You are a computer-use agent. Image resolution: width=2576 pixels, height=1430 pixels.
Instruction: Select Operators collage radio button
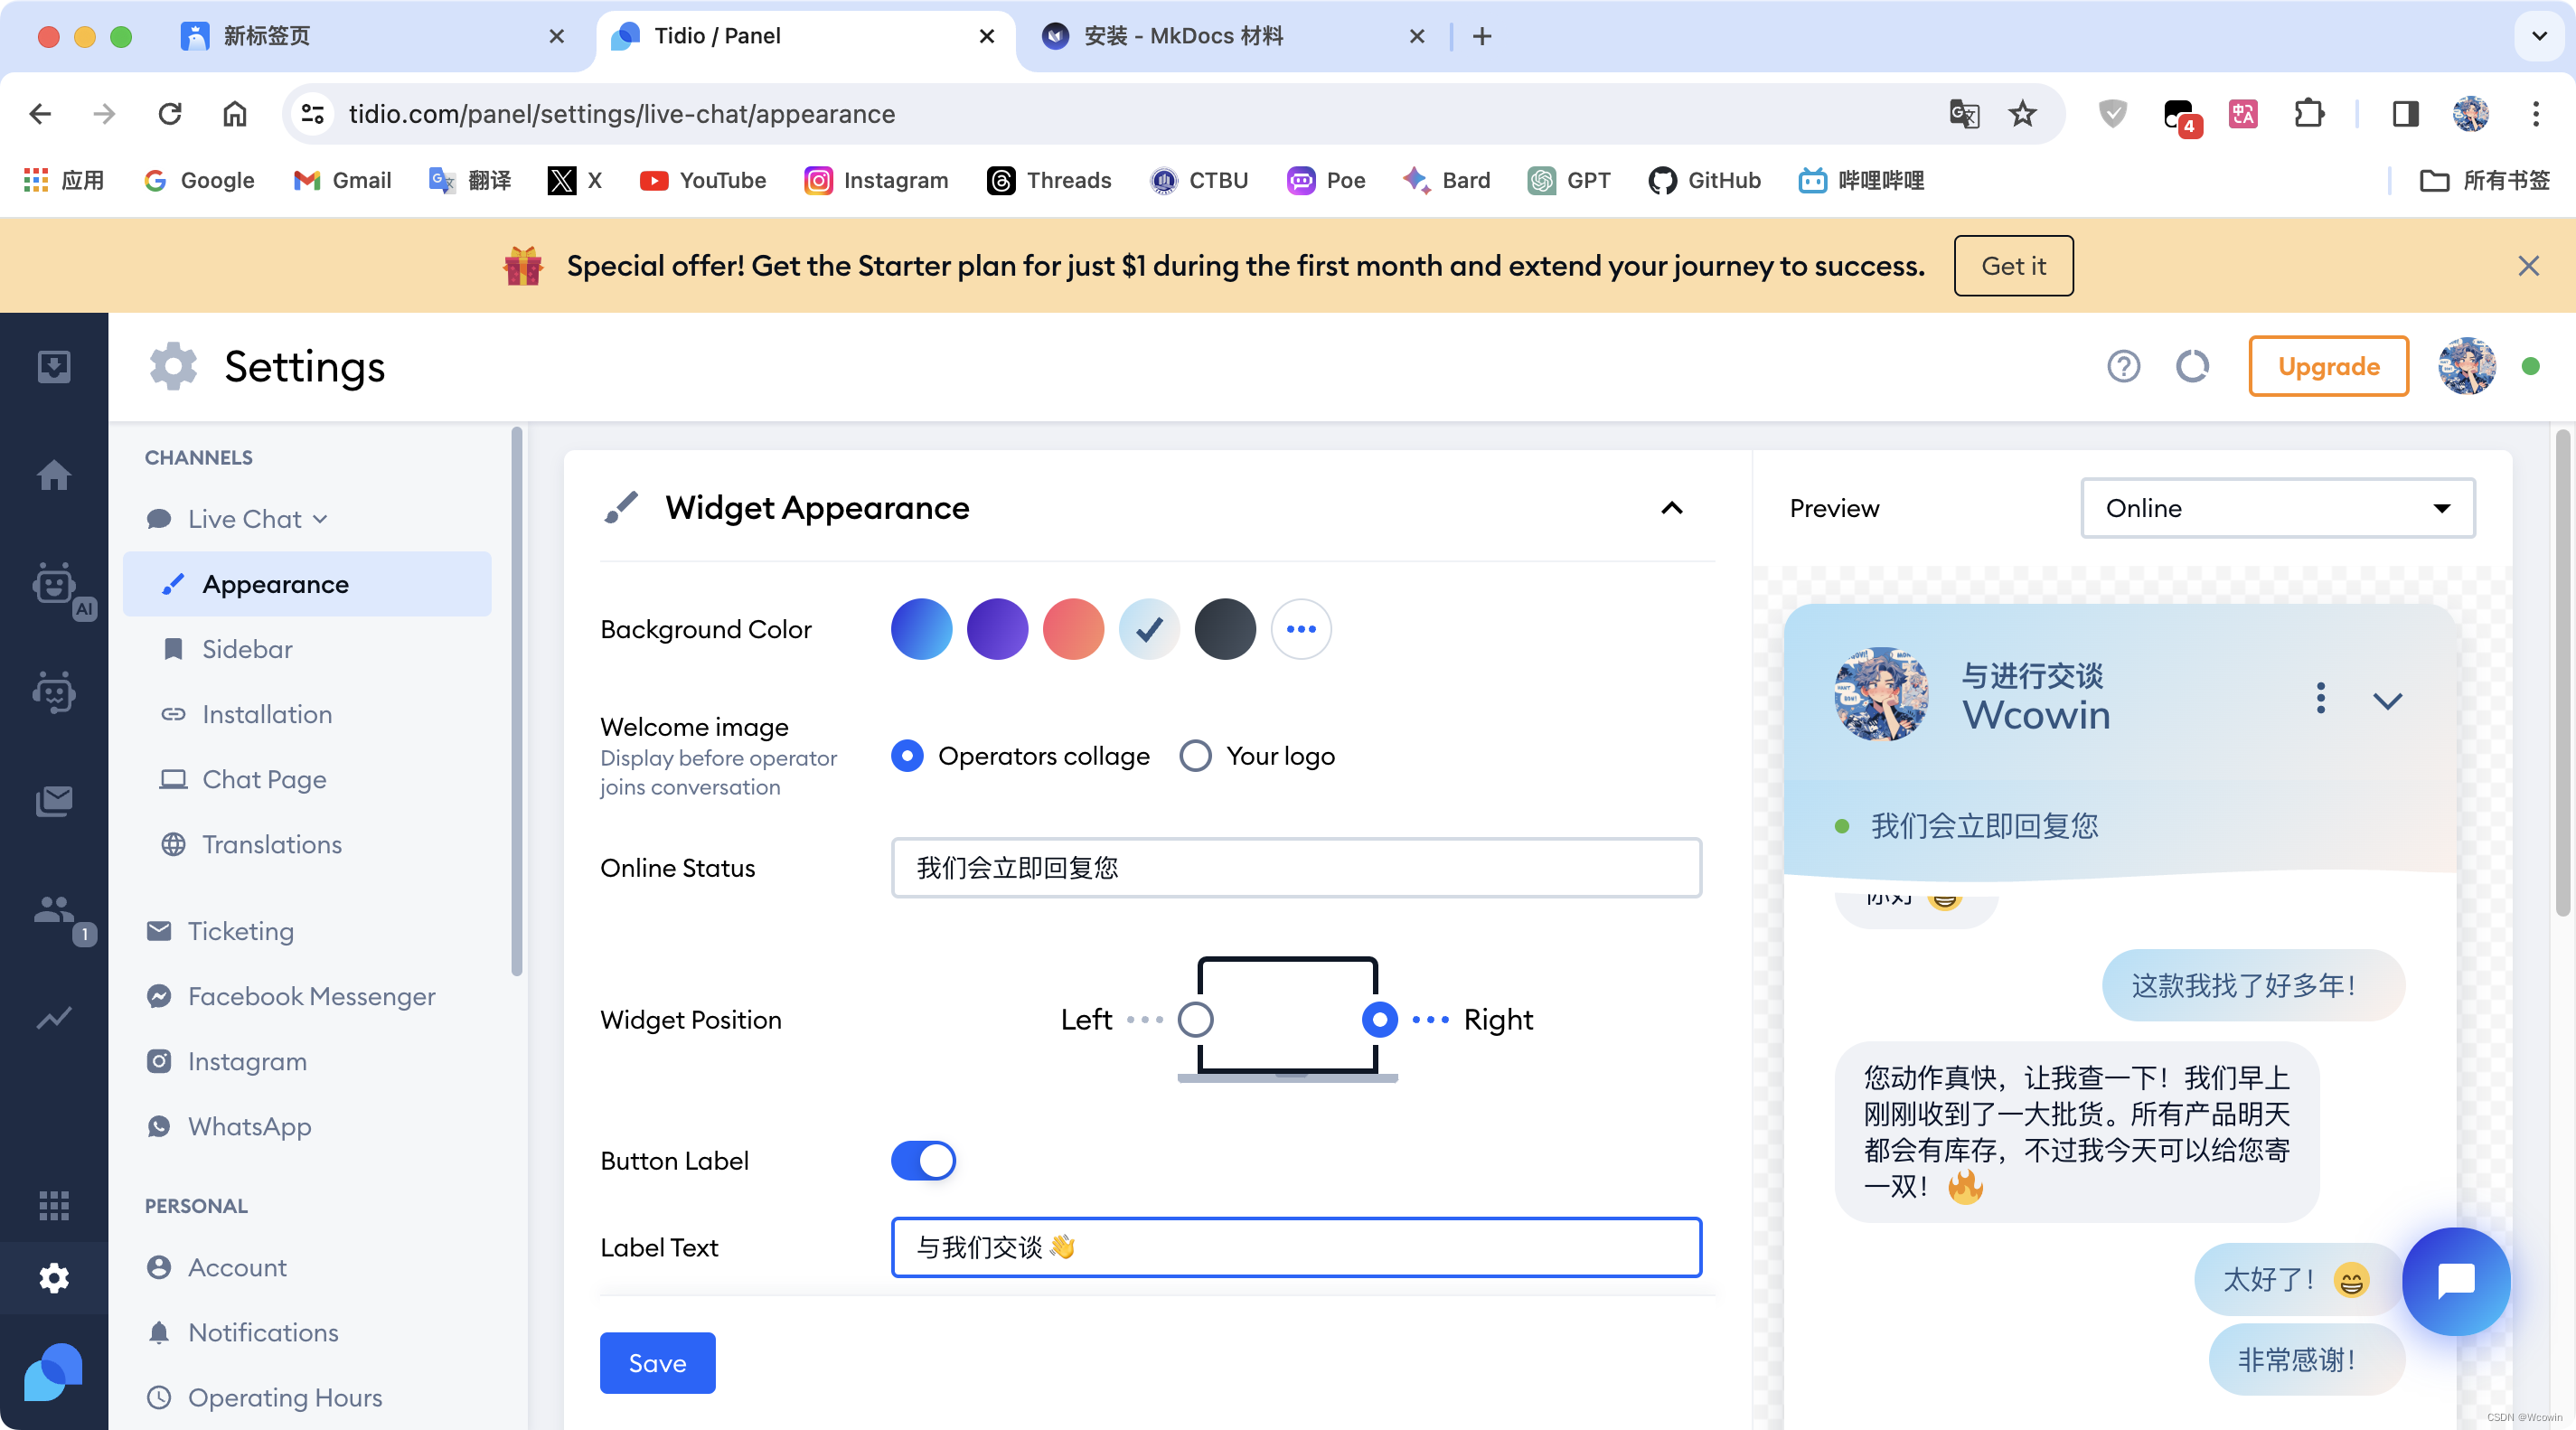pyautogui.click(x=908, y=756)
